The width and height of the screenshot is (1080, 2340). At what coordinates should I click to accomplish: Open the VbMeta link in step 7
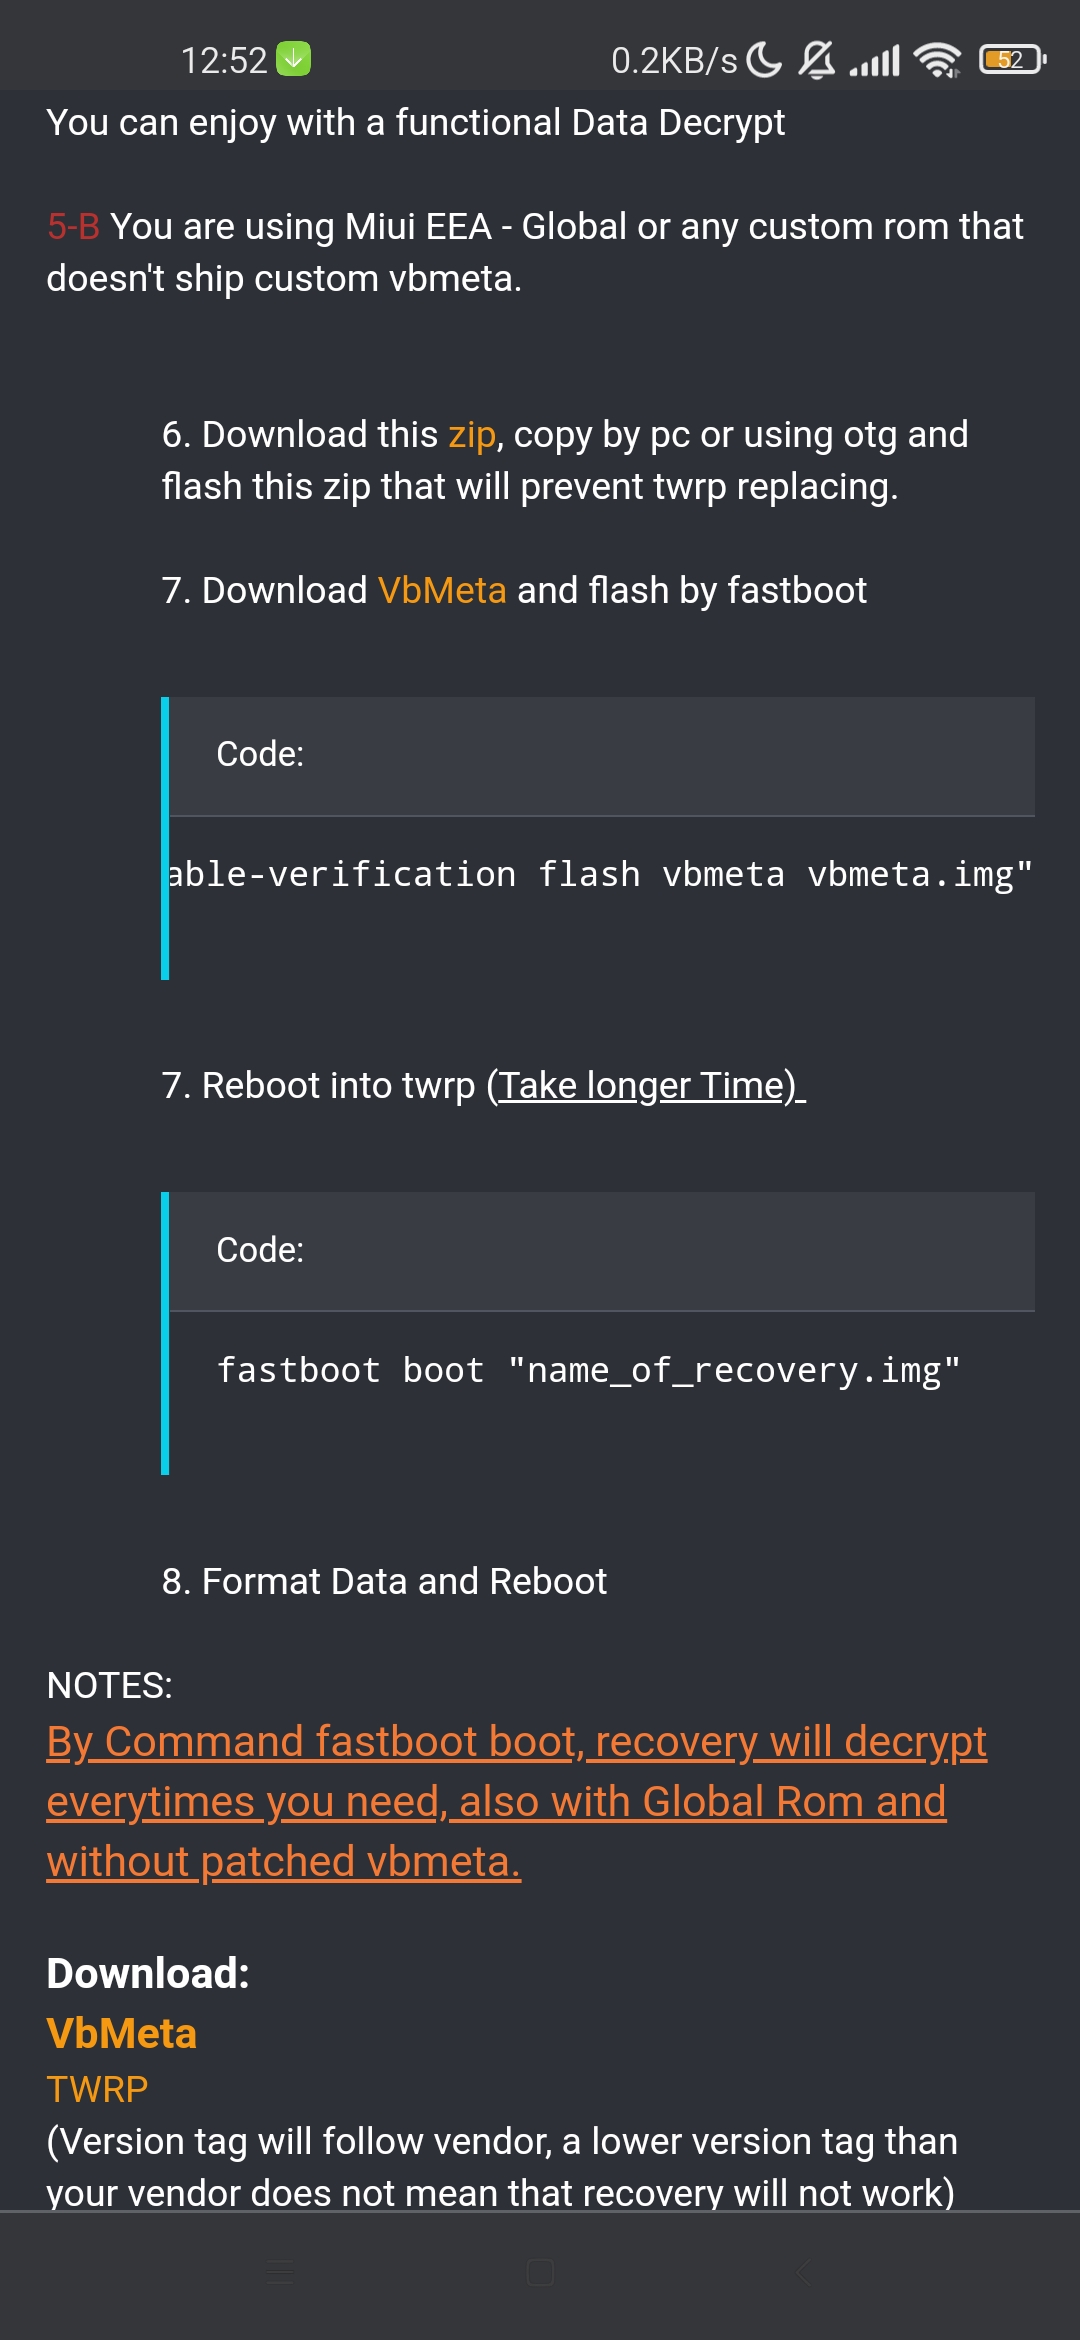pyautogui.click(x=442, y=590)
